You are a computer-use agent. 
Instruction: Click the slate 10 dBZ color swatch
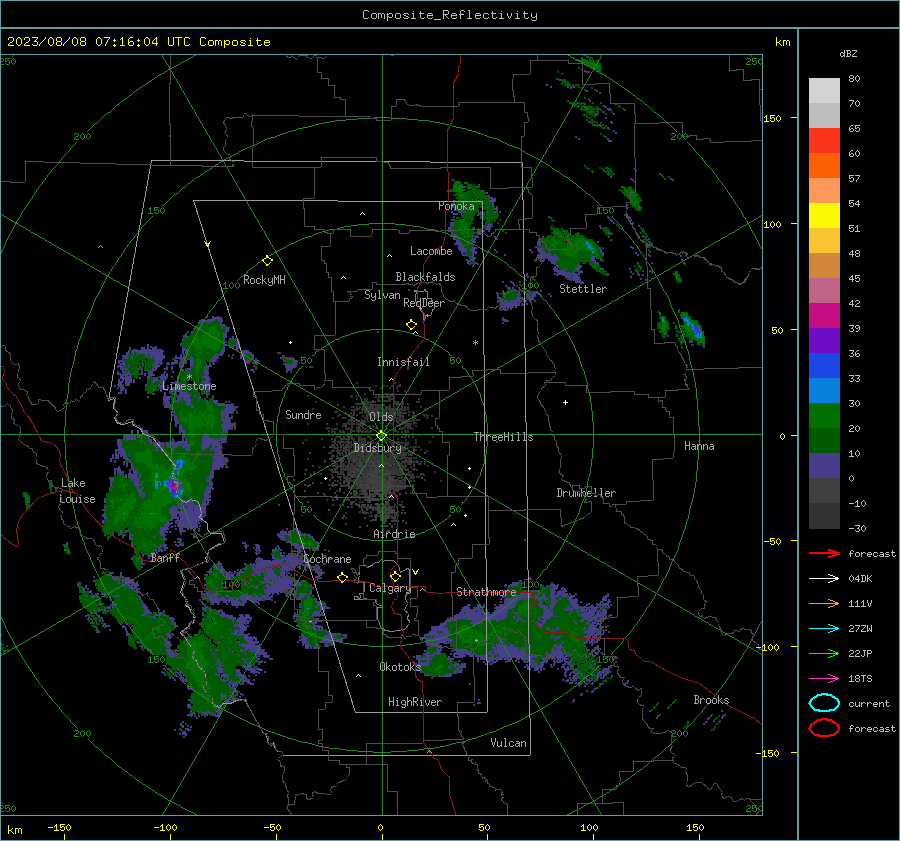[x=824, y=466]
